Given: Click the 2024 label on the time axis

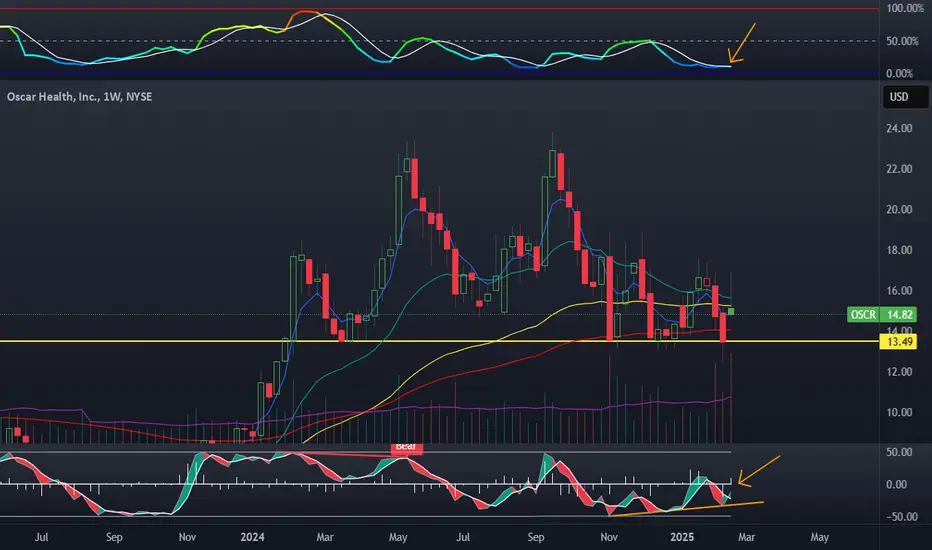Looking at the screenshot, I should coord(252,537).
